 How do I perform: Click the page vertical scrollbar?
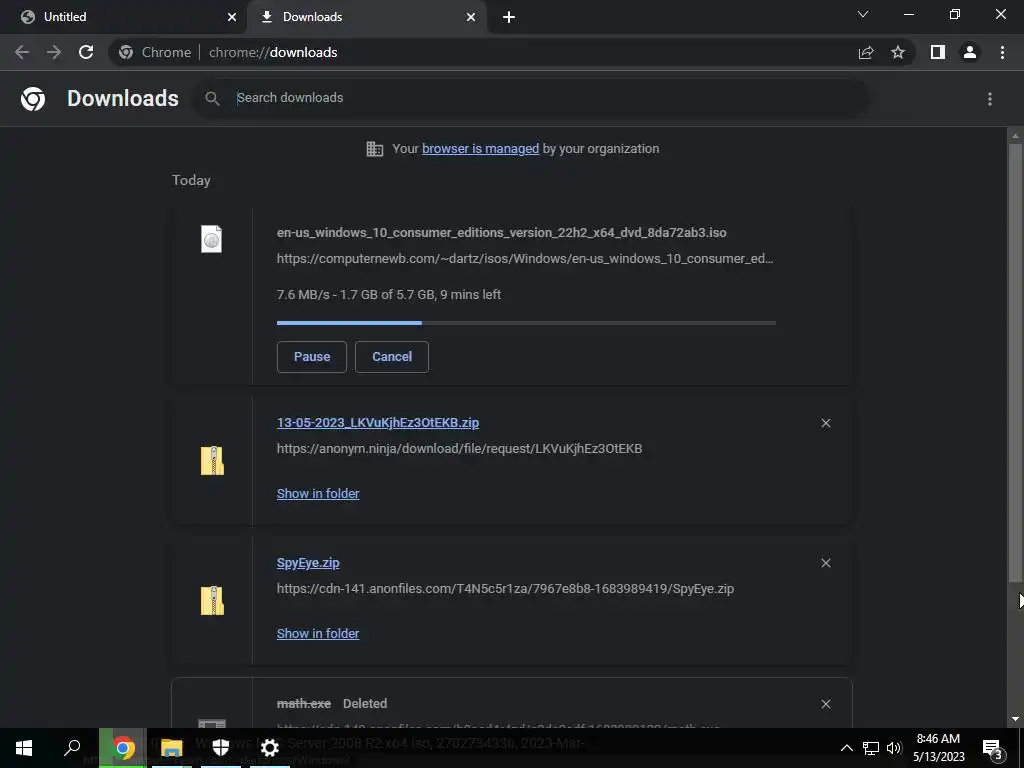[x=1015, y=362]
